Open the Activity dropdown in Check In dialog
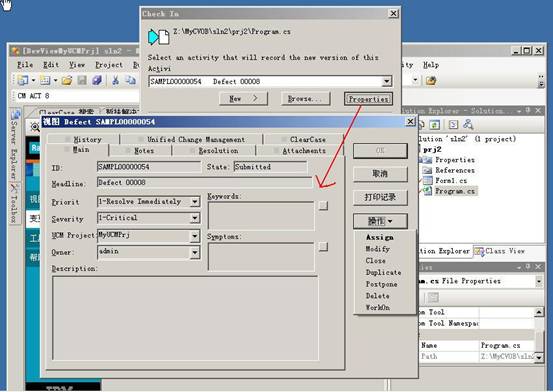This screenshot has width=553, height=392. tap(387, 82)
